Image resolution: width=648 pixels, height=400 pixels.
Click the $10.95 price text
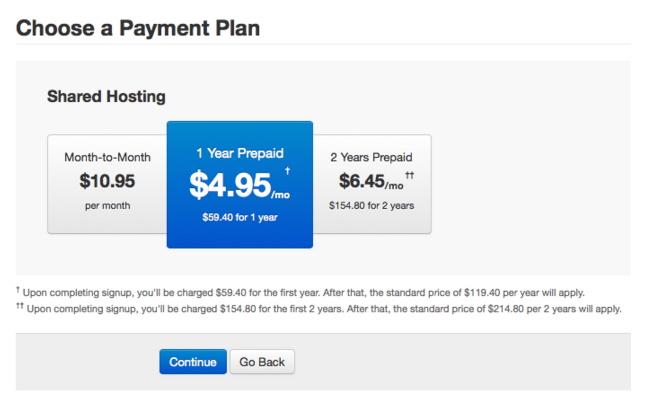point(106,182)
